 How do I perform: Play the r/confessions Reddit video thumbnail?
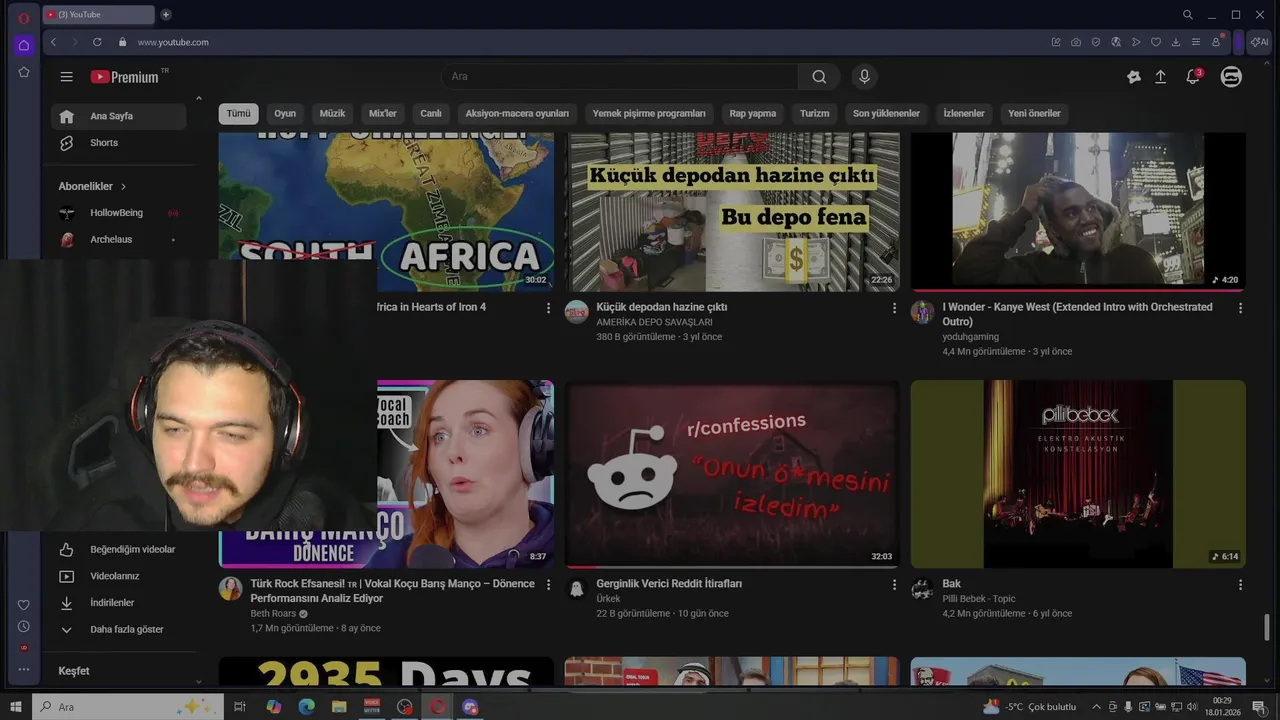[x=732, y=474]
